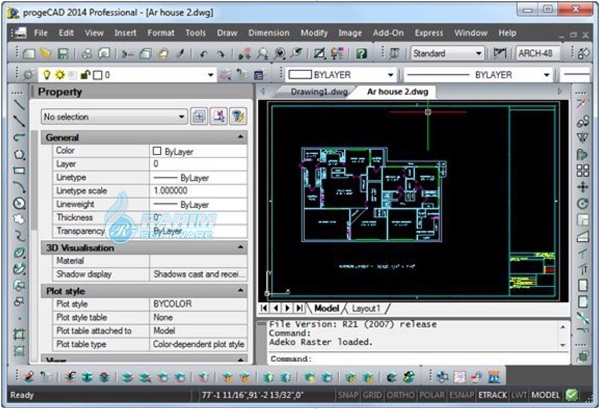Go to last layout tab arrow

(x=300, y=308)
